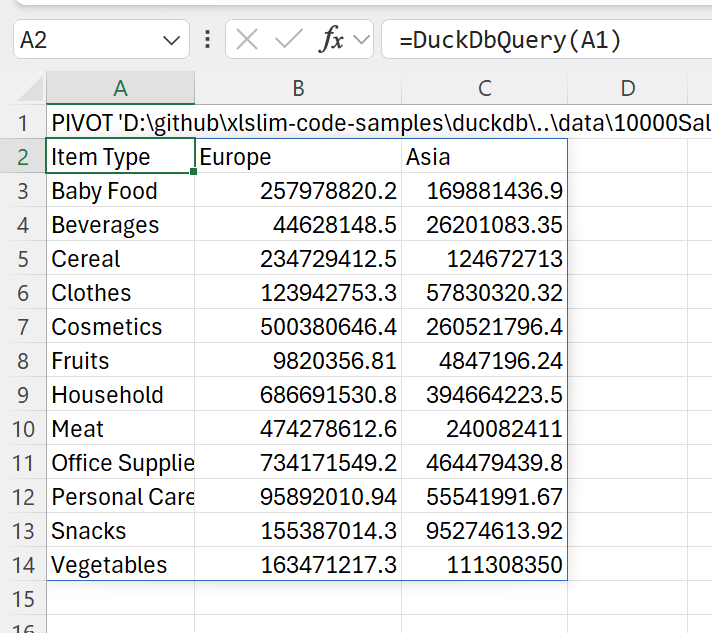Select column A header
The image size is (712, 633).
pos(121,88)
